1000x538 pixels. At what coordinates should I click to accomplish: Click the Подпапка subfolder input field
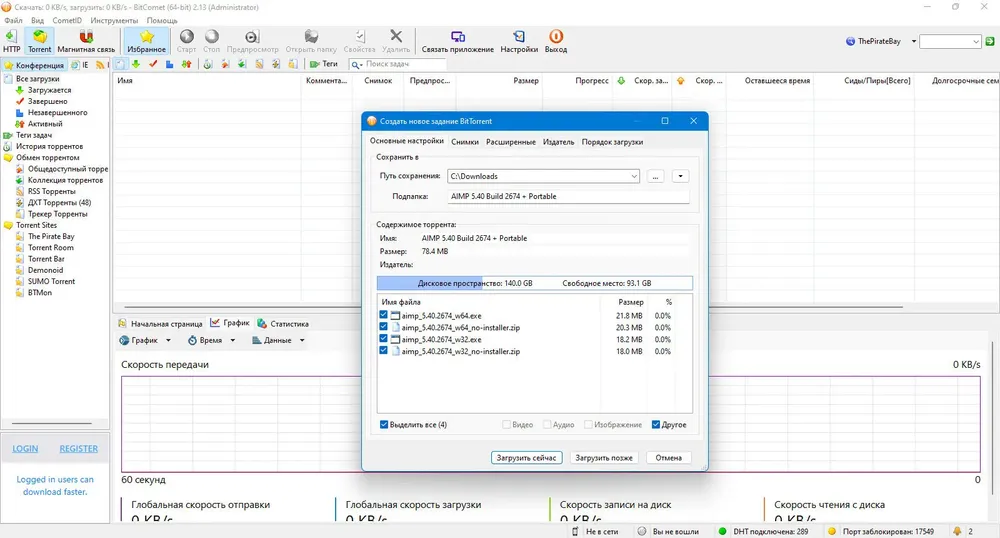coord(568,196)
